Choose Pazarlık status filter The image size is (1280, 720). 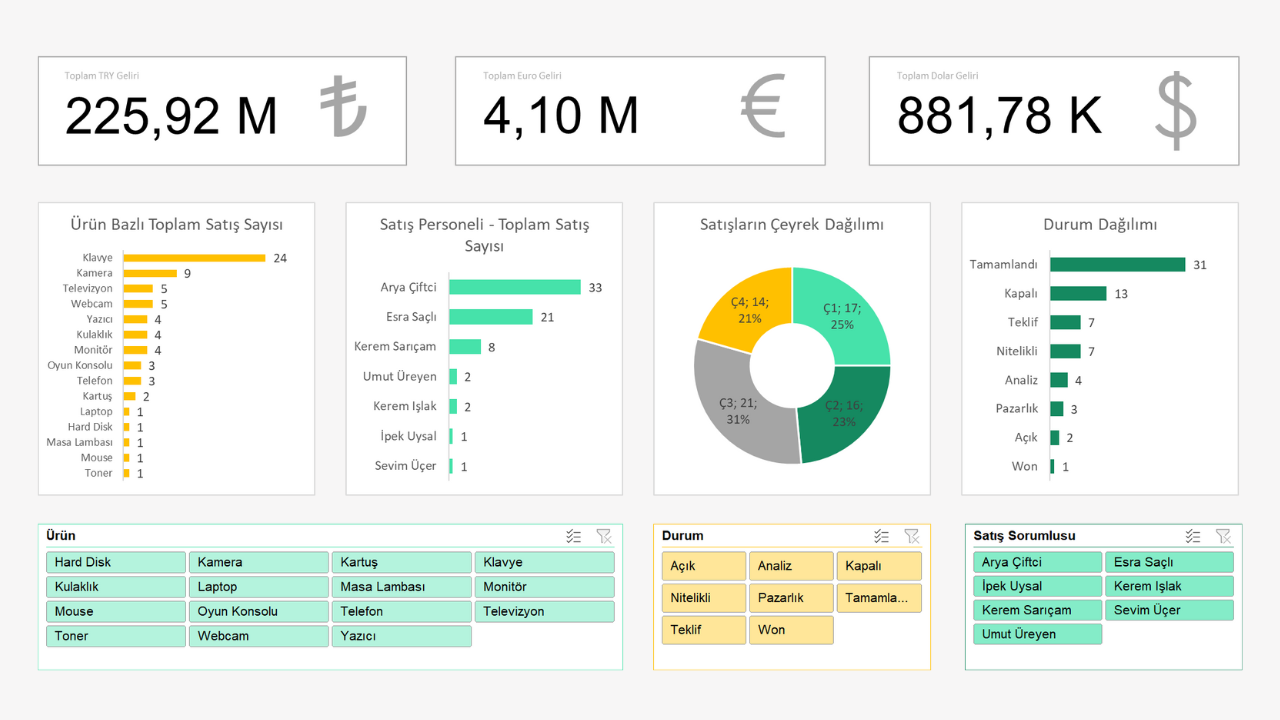coord(791,598)
